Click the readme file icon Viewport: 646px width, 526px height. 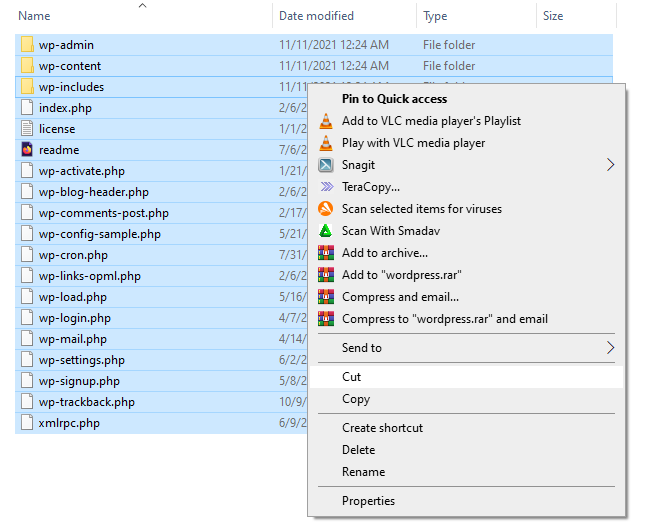[27, 150]
